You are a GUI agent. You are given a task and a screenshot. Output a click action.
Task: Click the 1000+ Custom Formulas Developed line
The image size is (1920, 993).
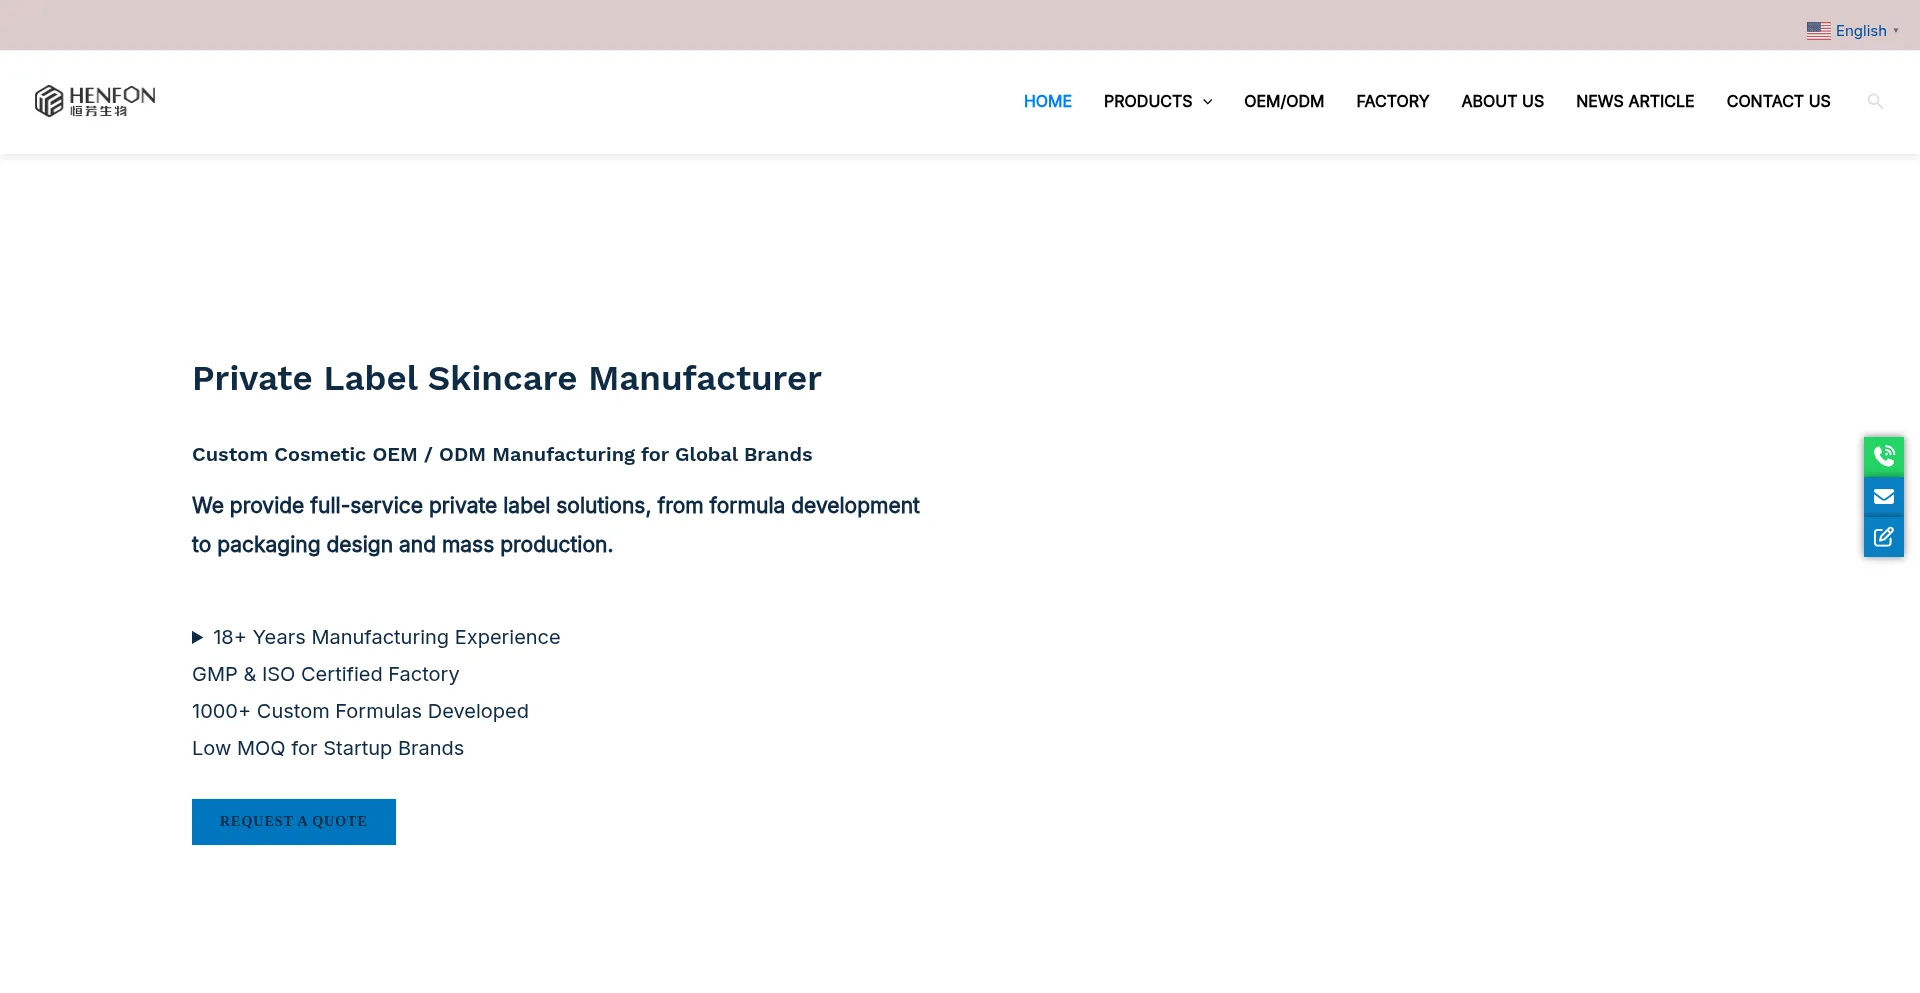click(360, 711)
